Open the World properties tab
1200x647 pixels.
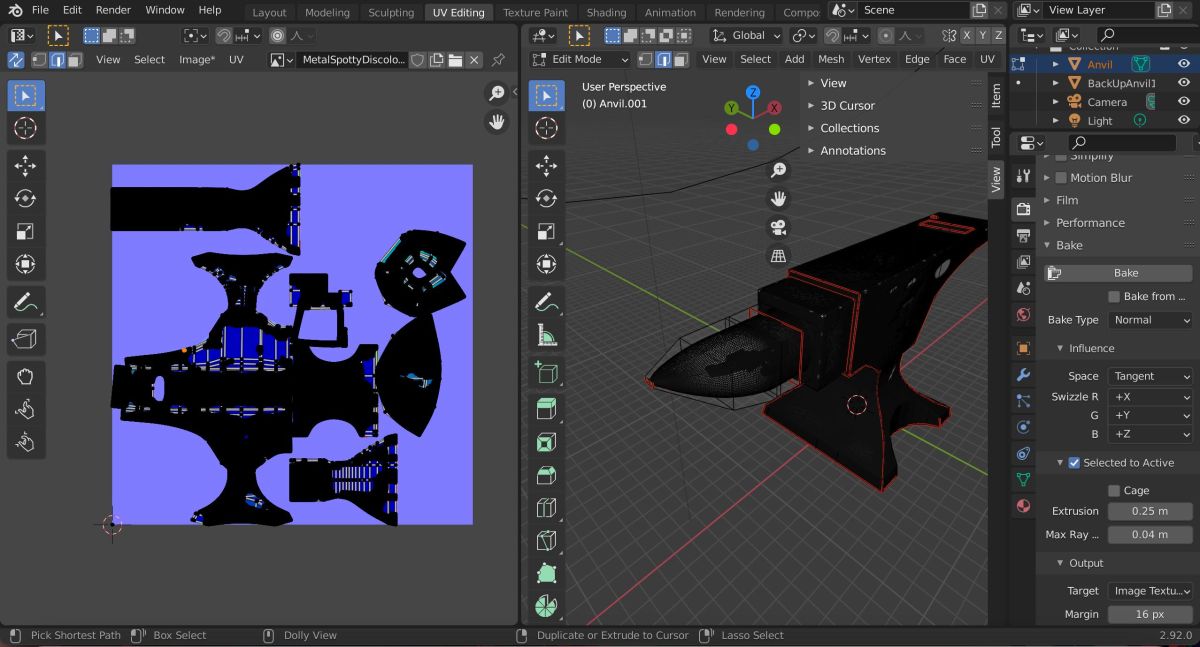click(x=1023, y=315)
